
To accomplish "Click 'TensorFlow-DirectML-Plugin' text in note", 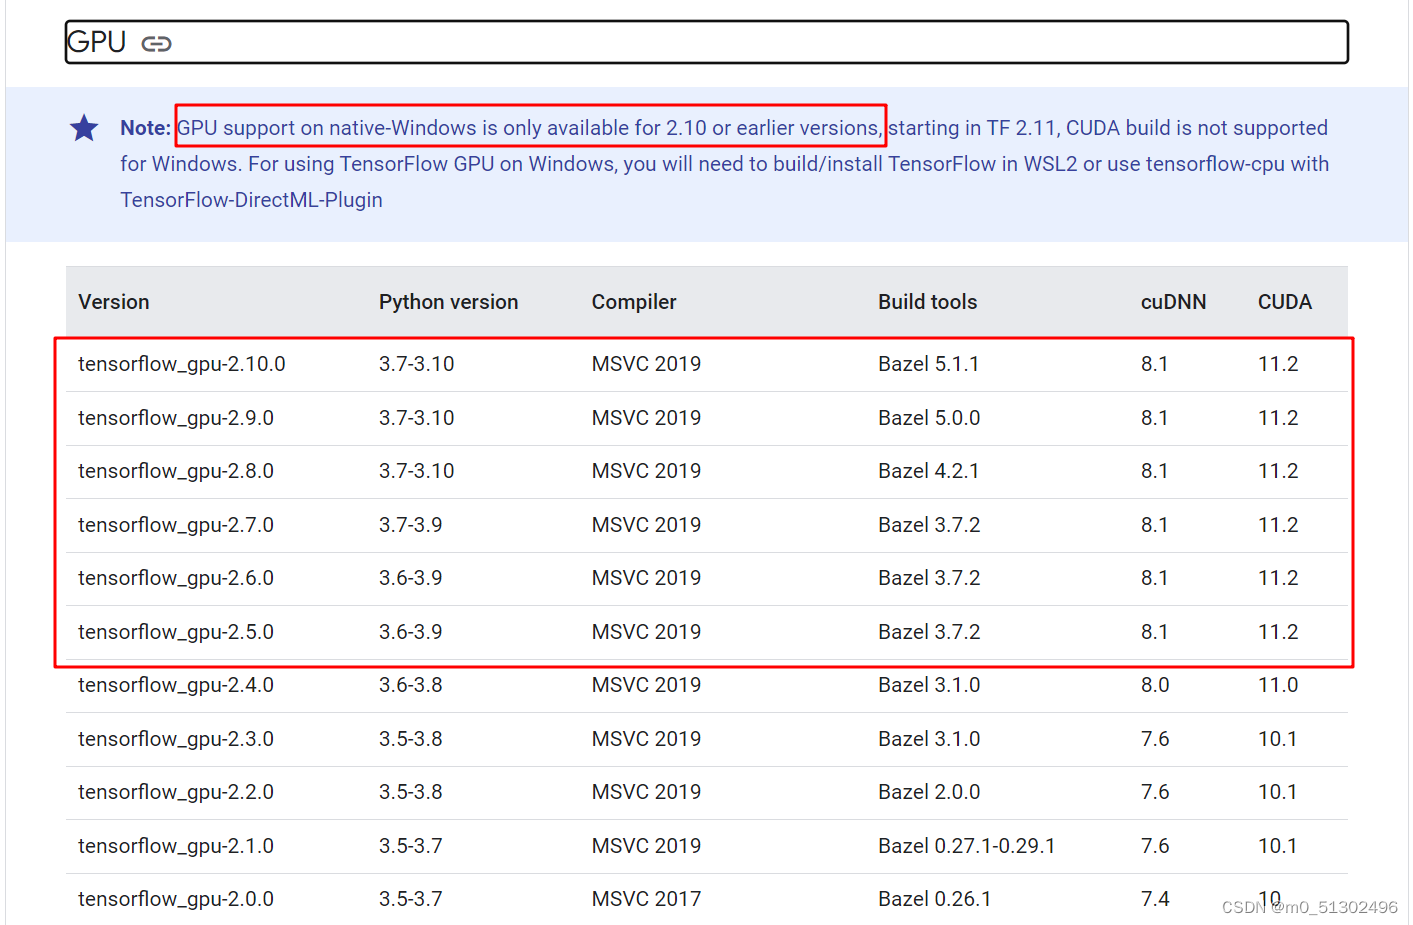I will click(x=252, y=200).
